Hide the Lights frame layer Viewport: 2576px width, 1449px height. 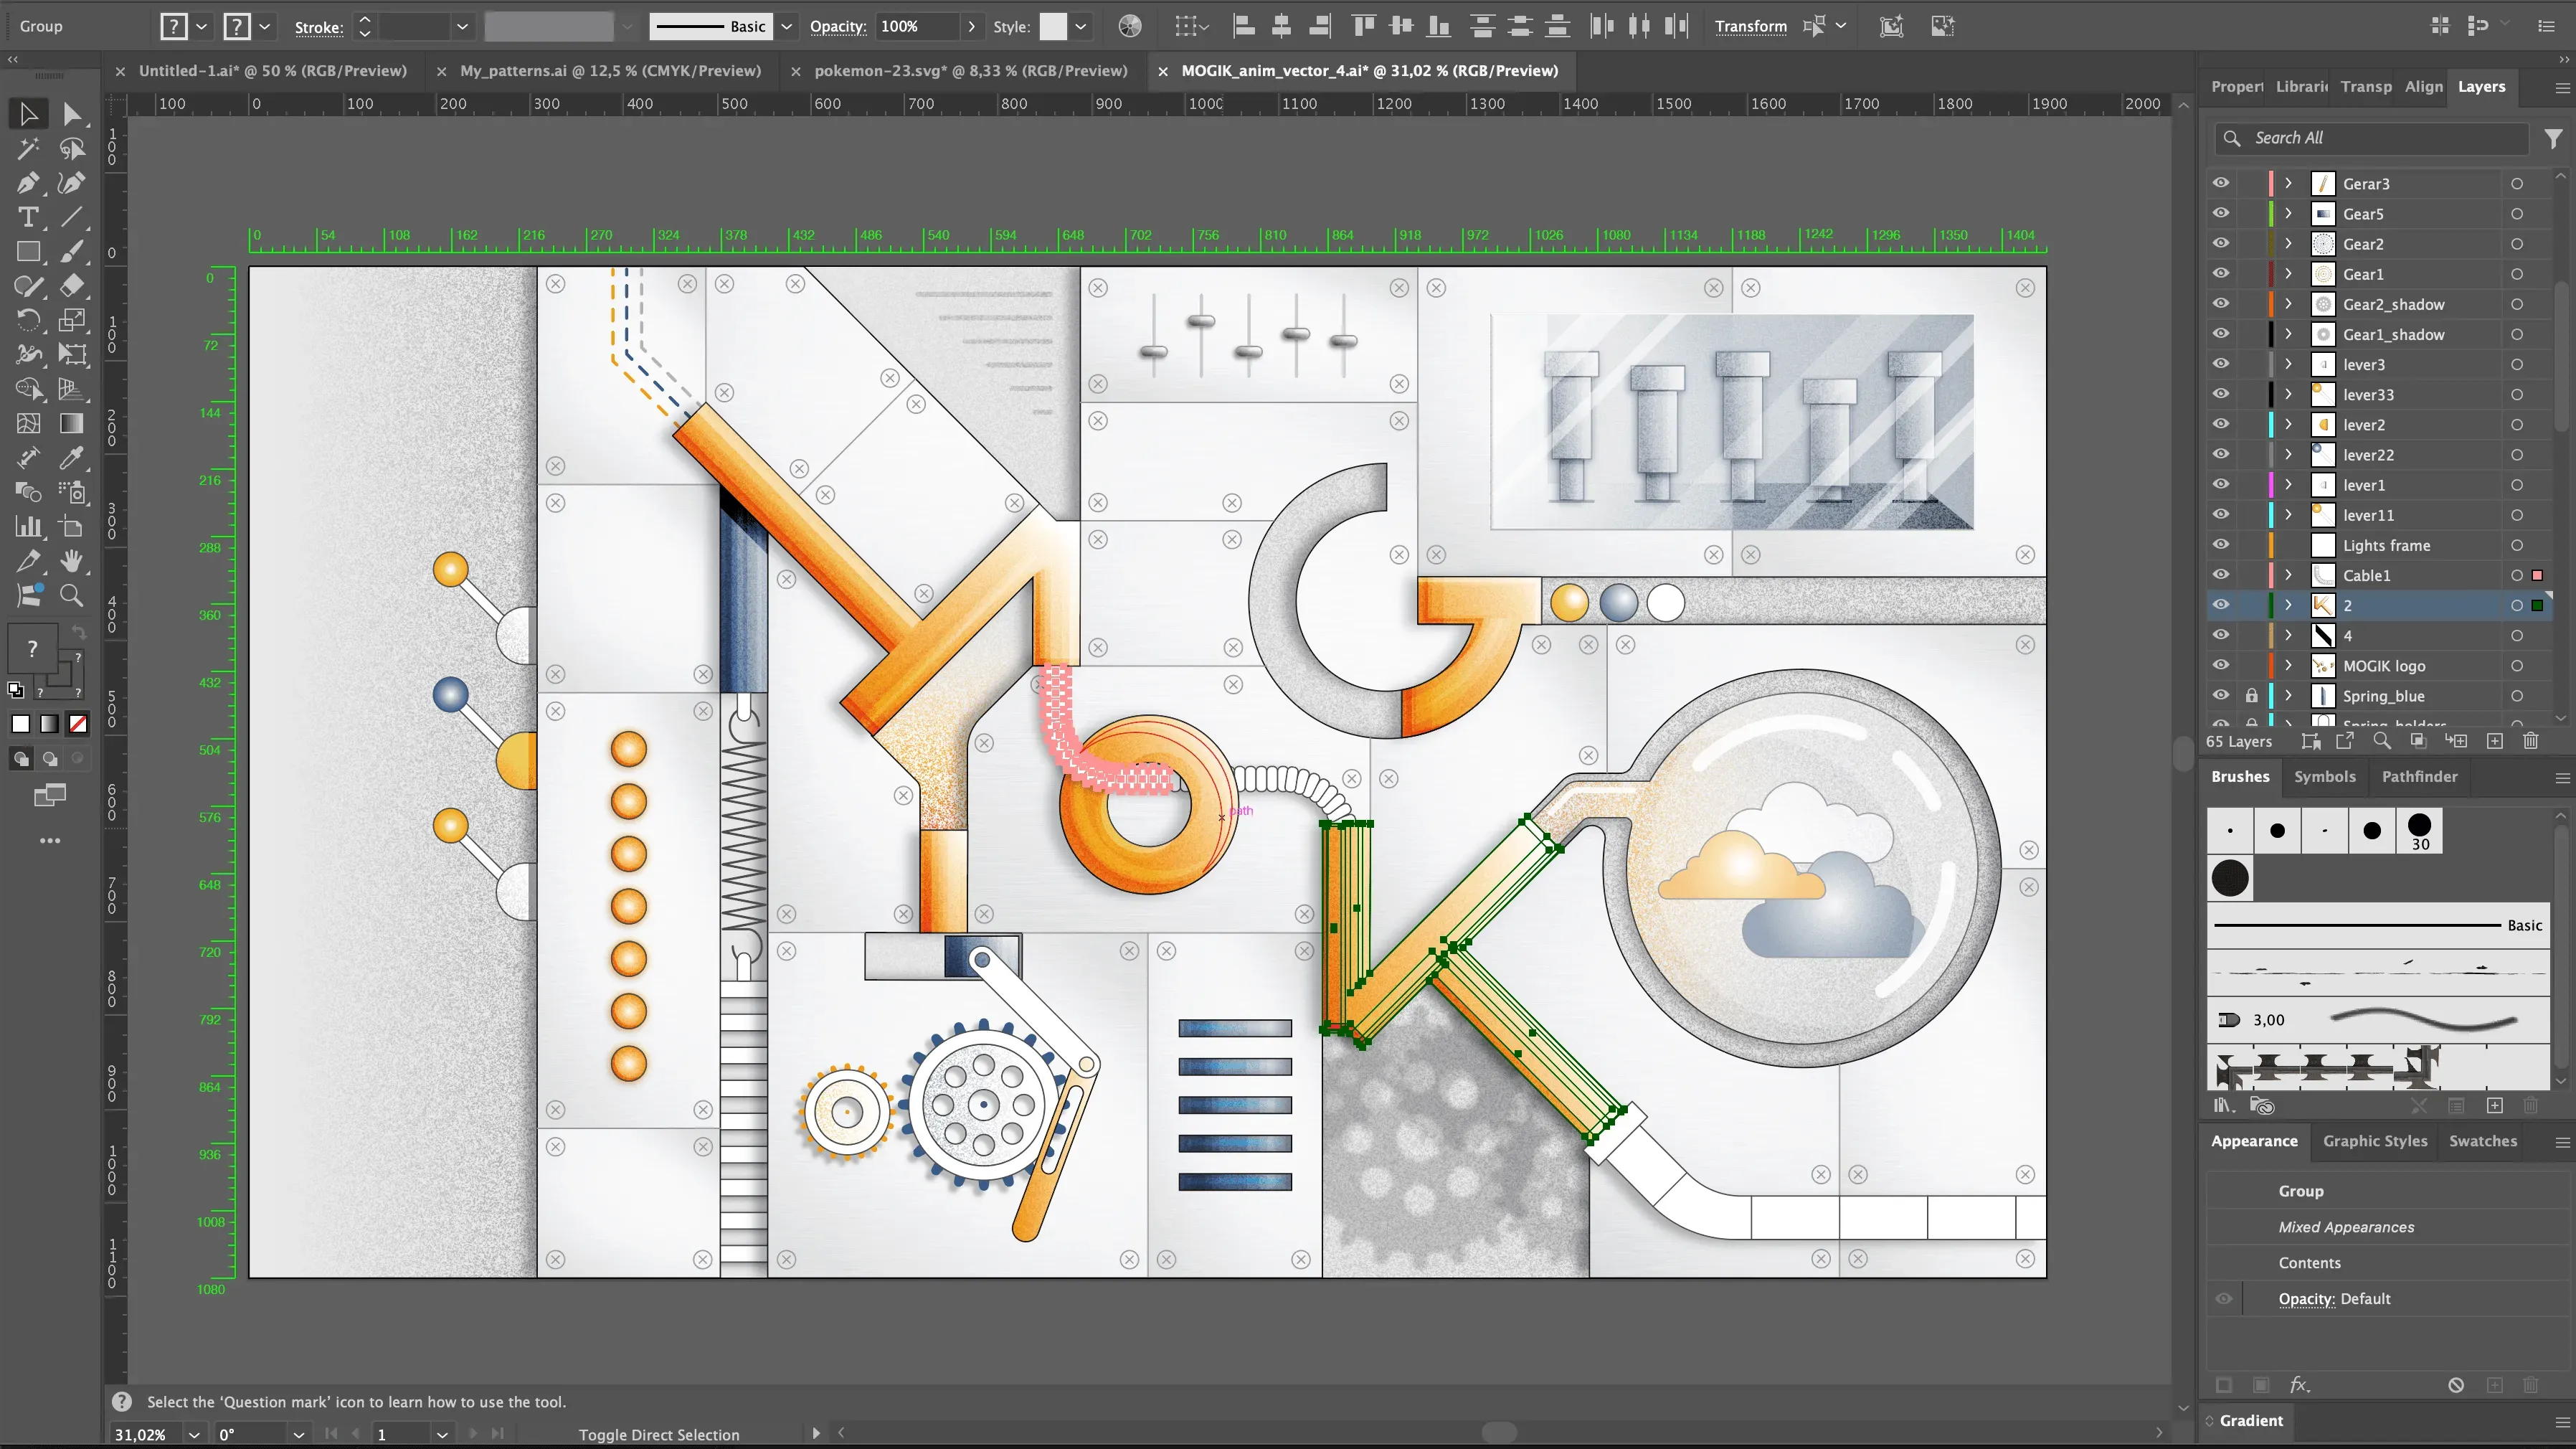click(2221, 544)
